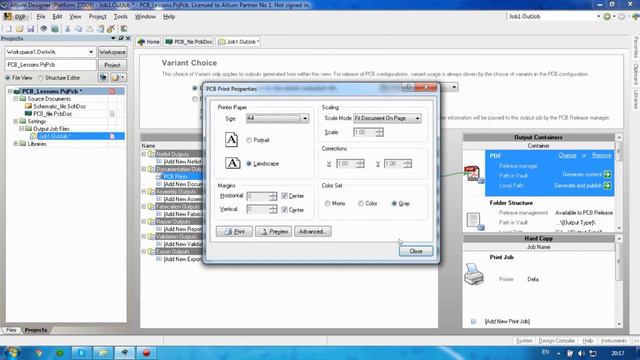
Task: Switch to the PCB_file.PcbDoc tab
Action: [189, 42]
